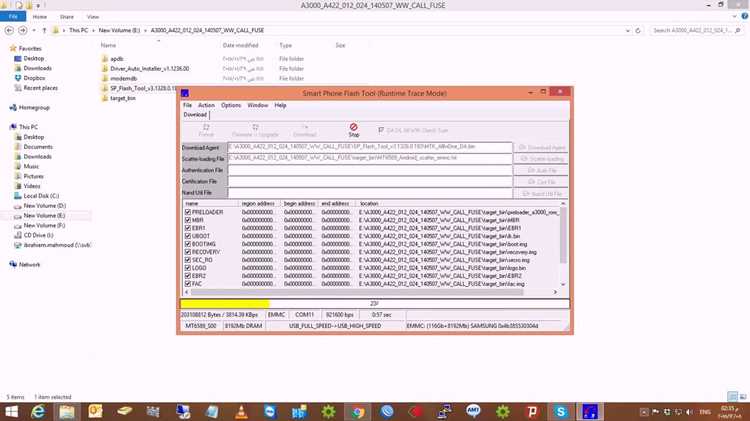Viewport: 750px width, 421px height.
Task: Click the Authentication File input field
Action: point(370,170)
